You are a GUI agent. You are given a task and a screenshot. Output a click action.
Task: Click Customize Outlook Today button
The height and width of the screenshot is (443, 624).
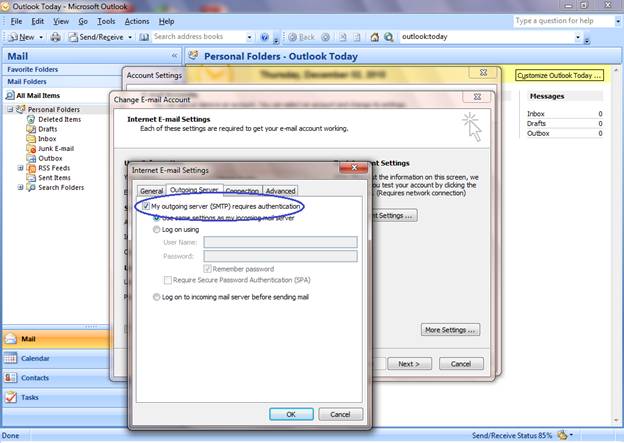click(559, 76)
